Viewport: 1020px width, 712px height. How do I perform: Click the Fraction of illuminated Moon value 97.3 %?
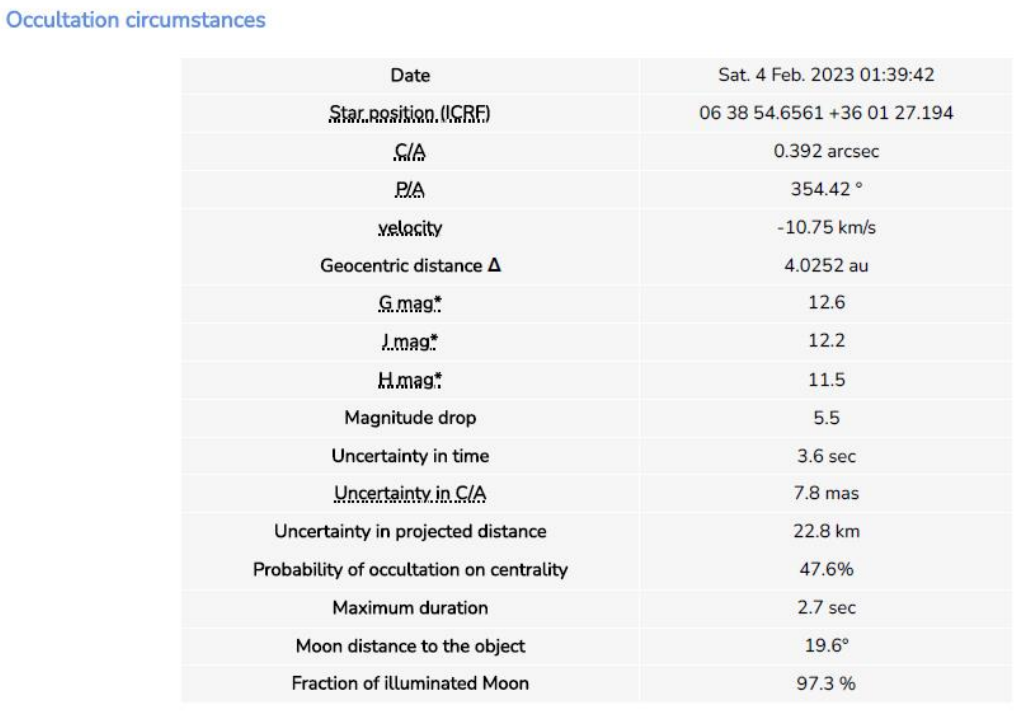point(826,683)
